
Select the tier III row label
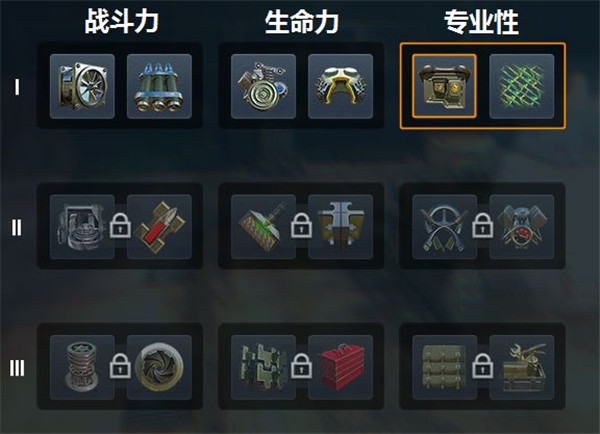coord(17,368)
